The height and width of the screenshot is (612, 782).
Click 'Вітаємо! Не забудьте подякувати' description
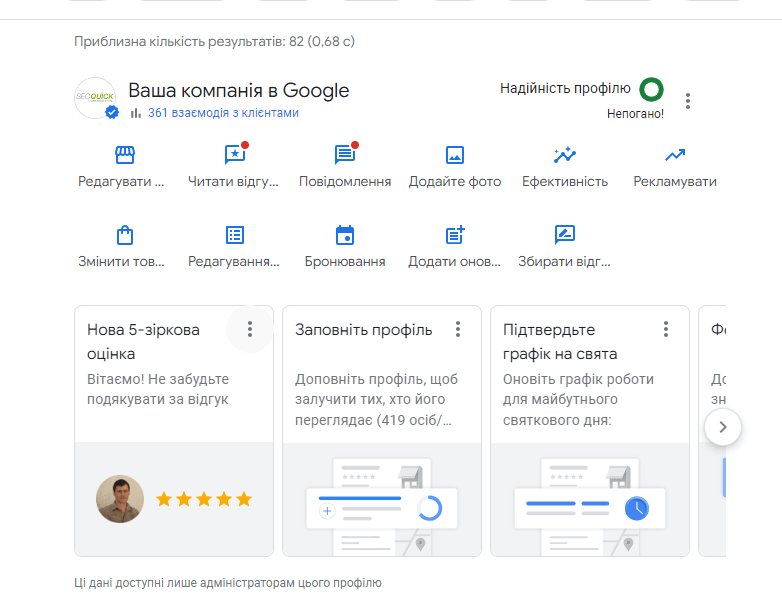[158, 389]
